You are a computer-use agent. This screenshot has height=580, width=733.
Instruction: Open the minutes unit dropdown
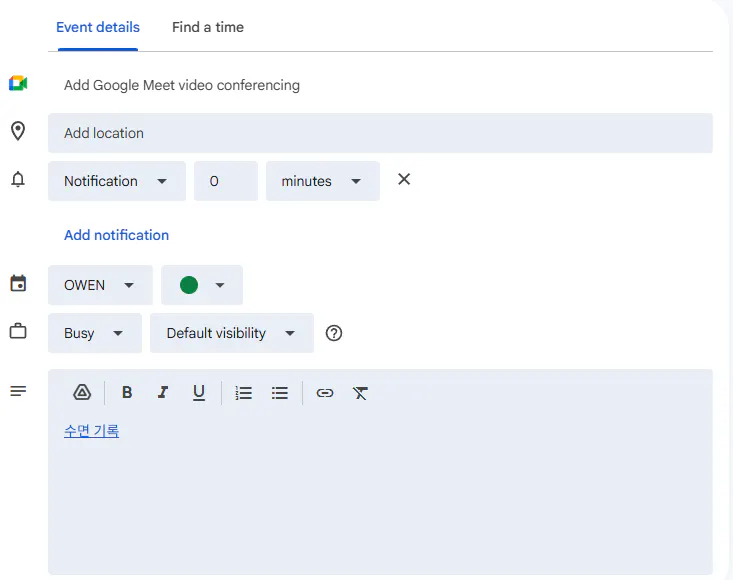coord(322,181)
